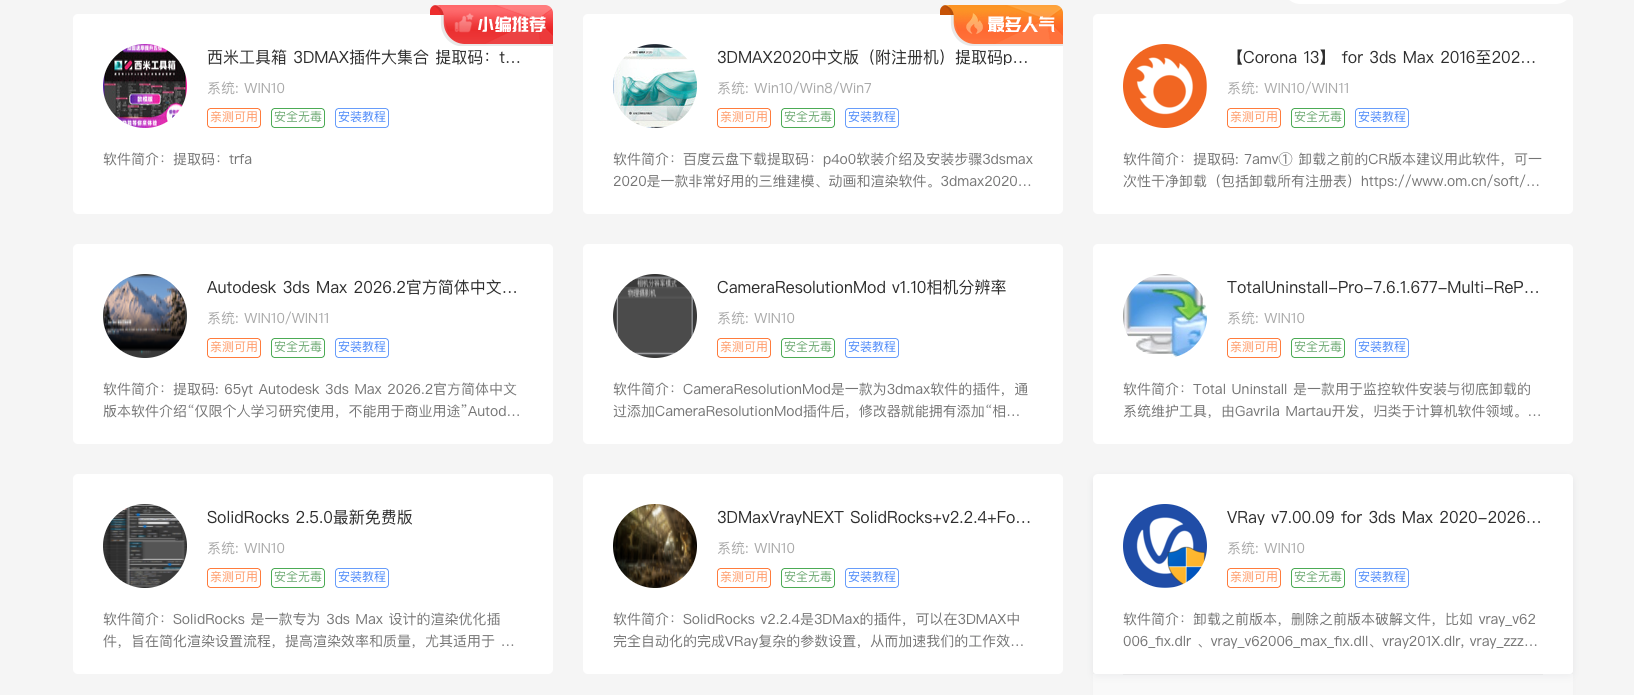Click 亲测可用 tag on VRay v7.00.09 card
This screenshot has height=695, width=1634.
[x=1254, y=577]
